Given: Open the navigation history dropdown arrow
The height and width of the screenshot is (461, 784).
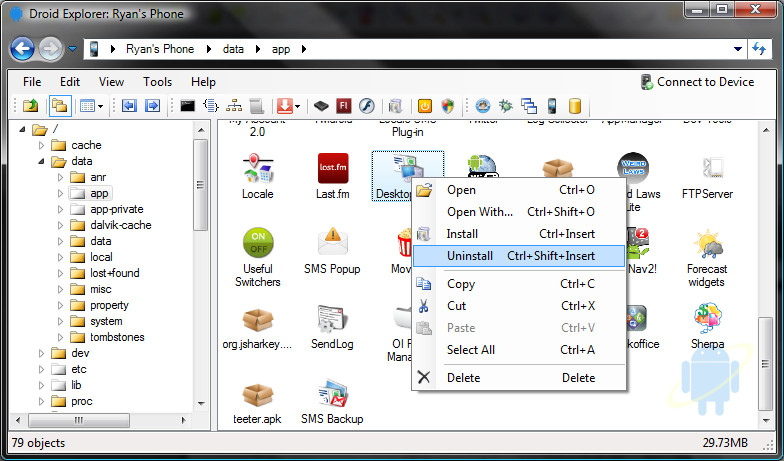Looking at the screenshot, I should click(72, 49).
